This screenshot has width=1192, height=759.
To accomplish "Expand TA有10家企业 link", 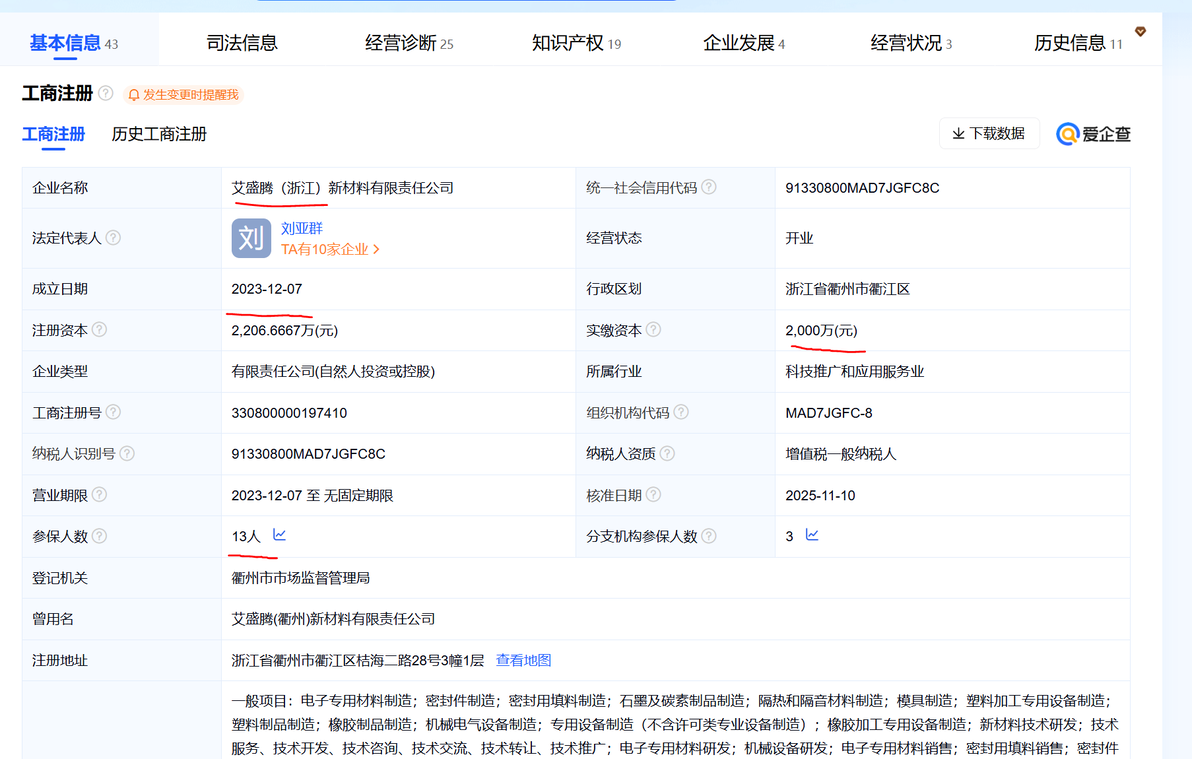I will (330, 249).
